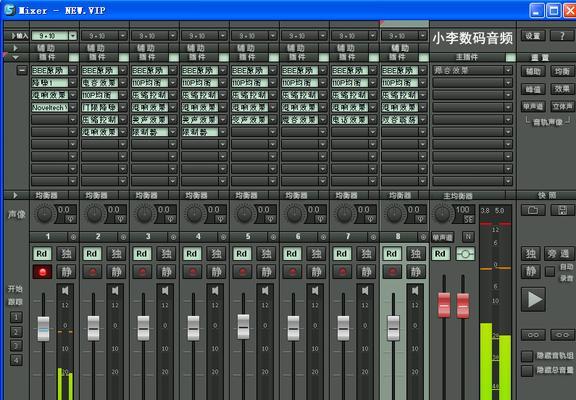Click channel 8 speaker monitor icon

click(415, 291)
